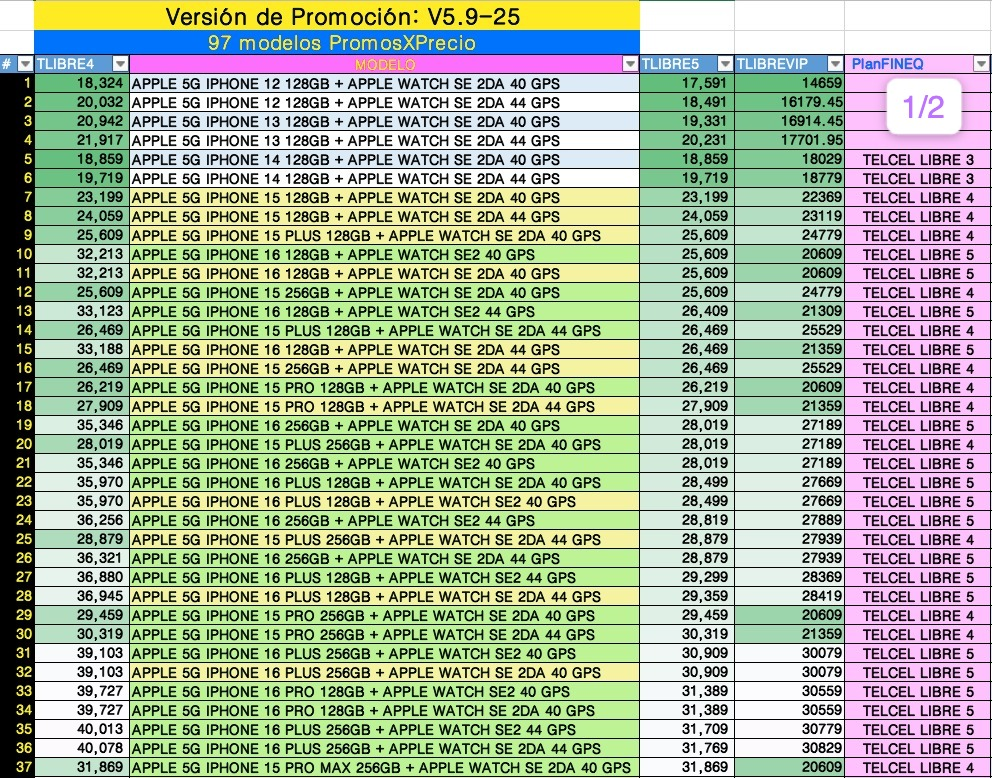Select TLIBRE5 value 28,819
The width and height of the screenshot is (992, 778).
[687, 520]
